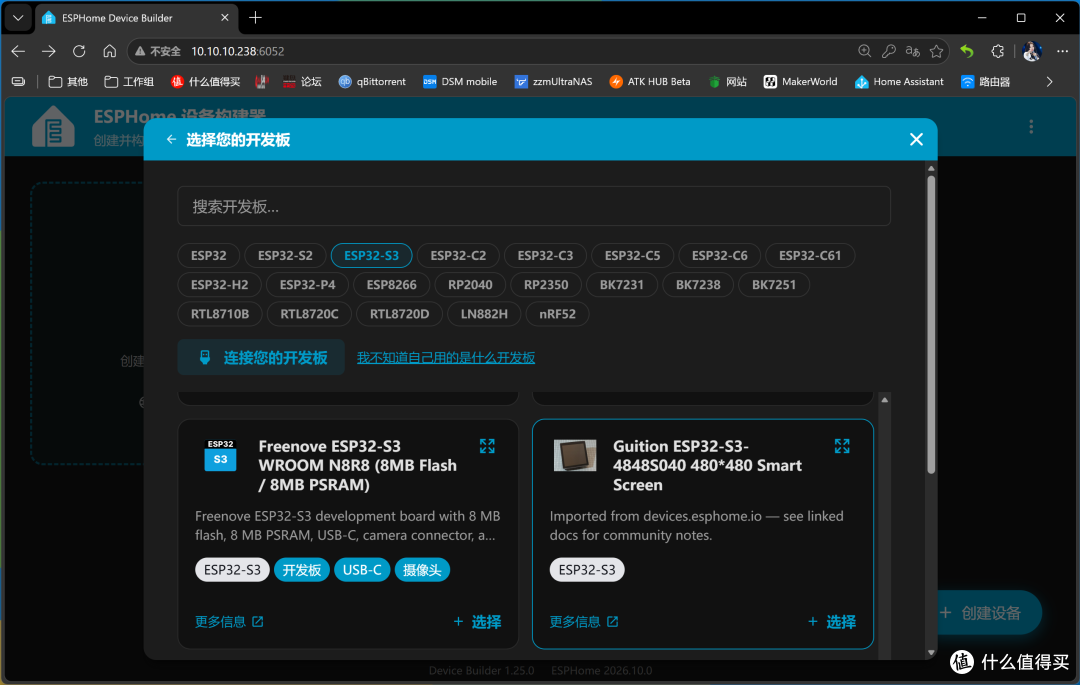Click the Guition smart screen thumbnail
Screen dimensions: 1080x685
[575, 455]
